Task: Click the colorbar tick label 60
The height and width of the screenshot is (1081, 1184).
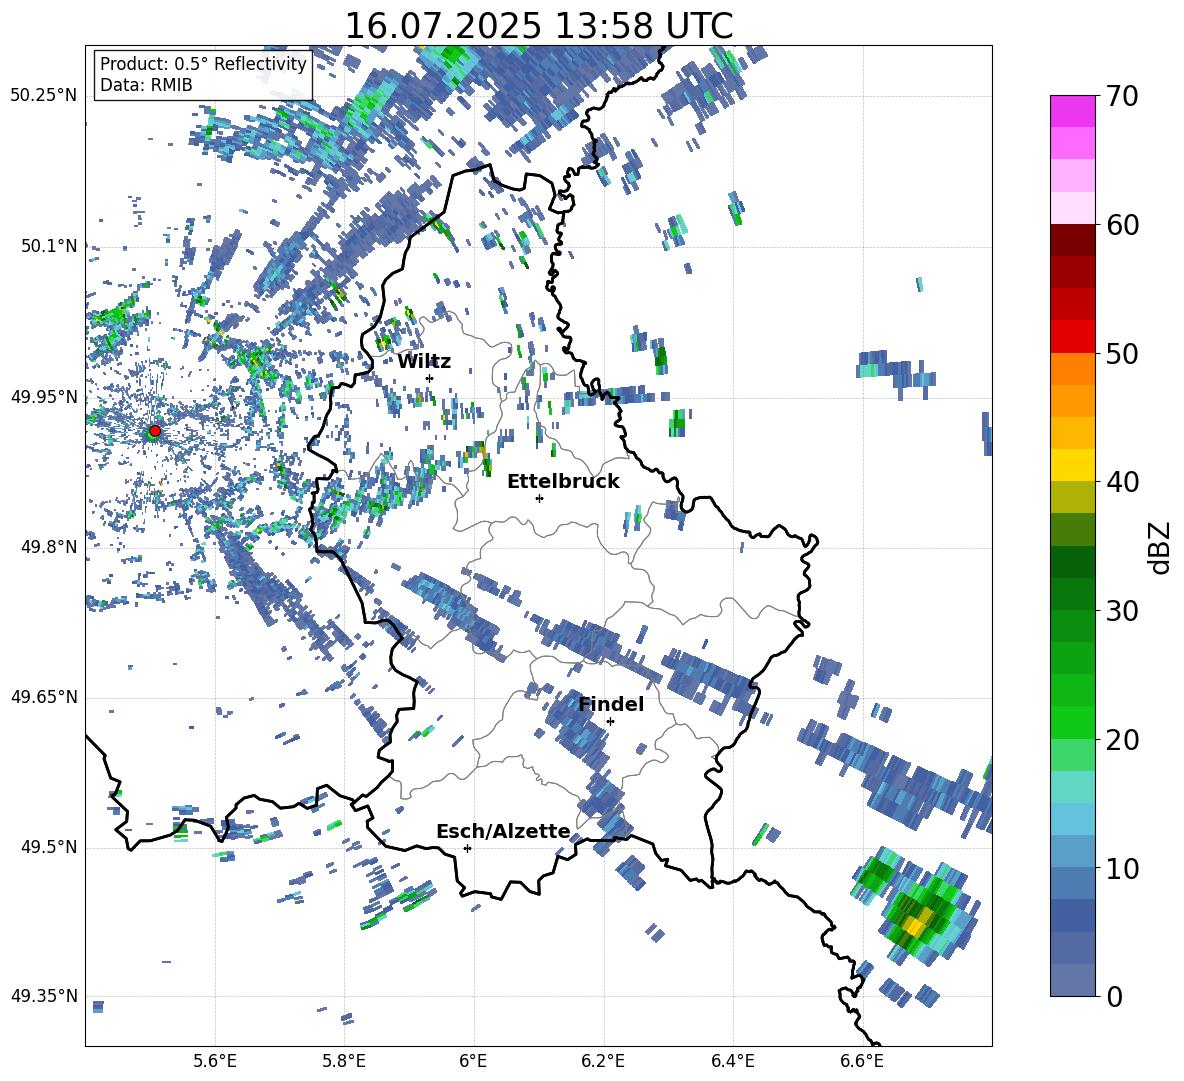Action: (1121, 225)
